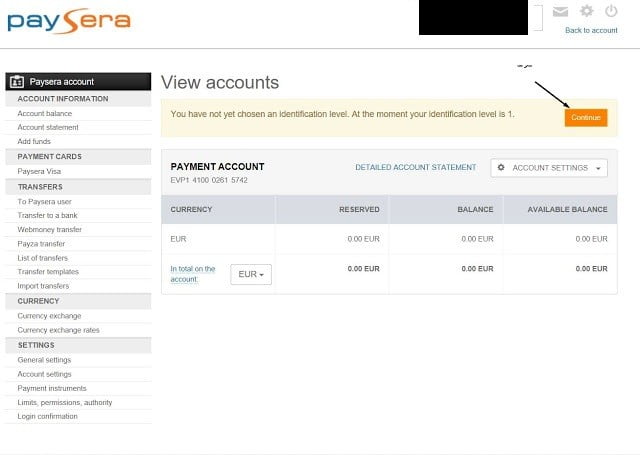This screenshot has height=455, width=640.
Task: Select Add funds menu item
Action: pyautogui.click(x=34, y=141)
